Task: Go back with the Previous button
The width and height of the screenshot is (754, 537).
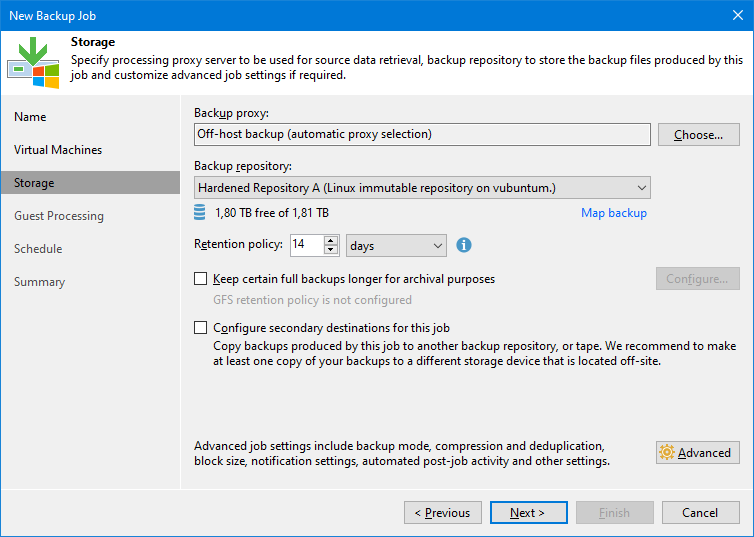Action: tap(443, 512)
